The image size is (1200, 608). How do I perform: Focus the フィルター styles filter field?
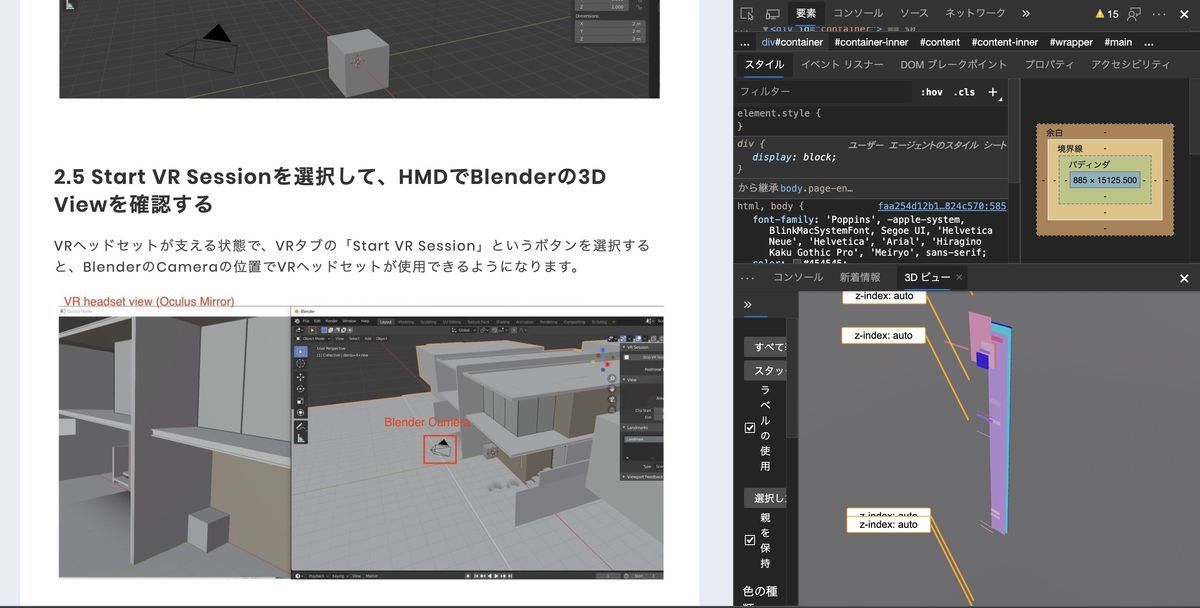(824, 92)
